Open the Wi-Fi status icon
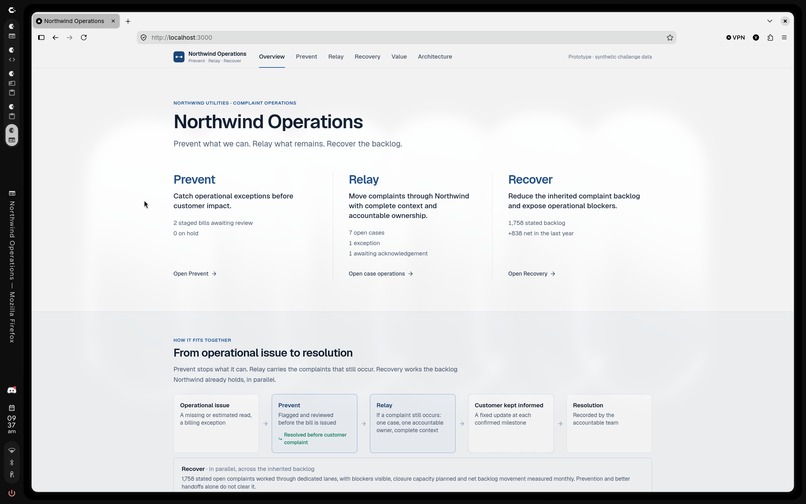This screenshot has width=806, height=504. tap(12, 451)
